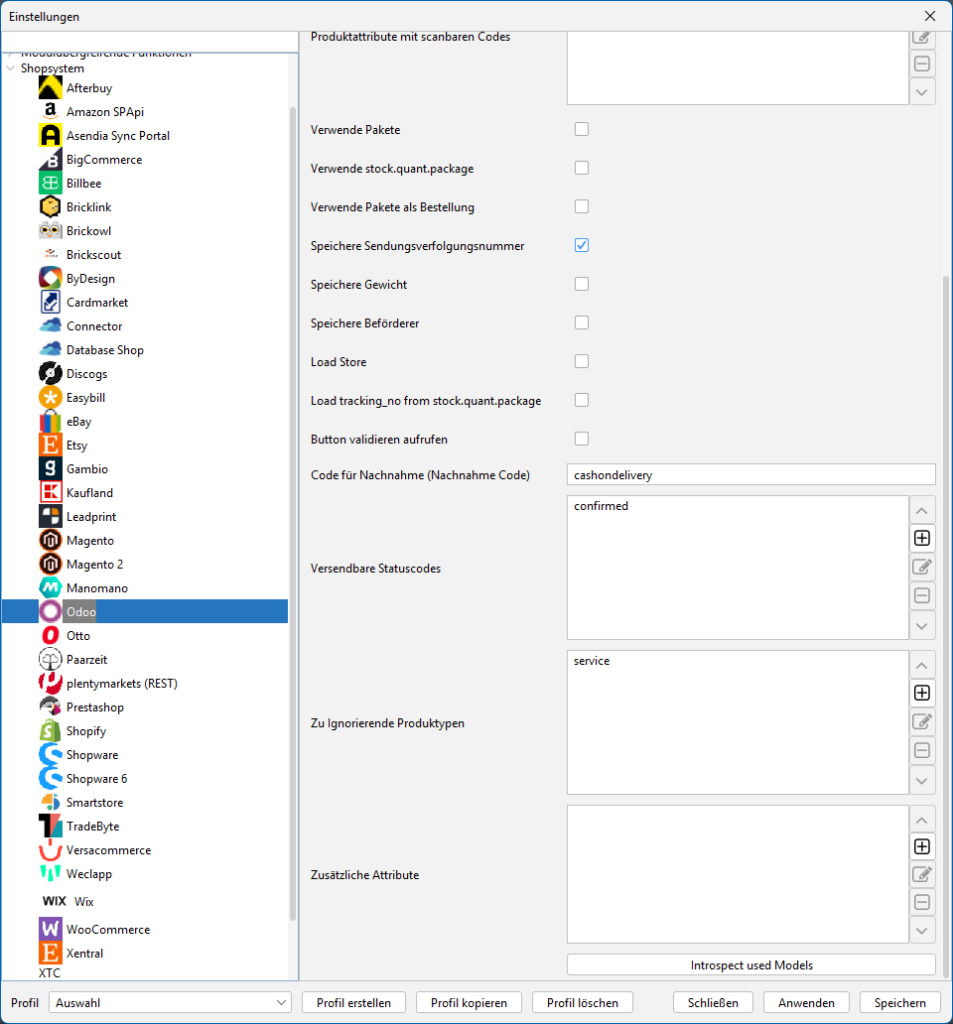The height and width of the screenshot is (1024, 953).
Task: Open the Profil Auswahl dropdown
Action: (x=170, y=1002)
